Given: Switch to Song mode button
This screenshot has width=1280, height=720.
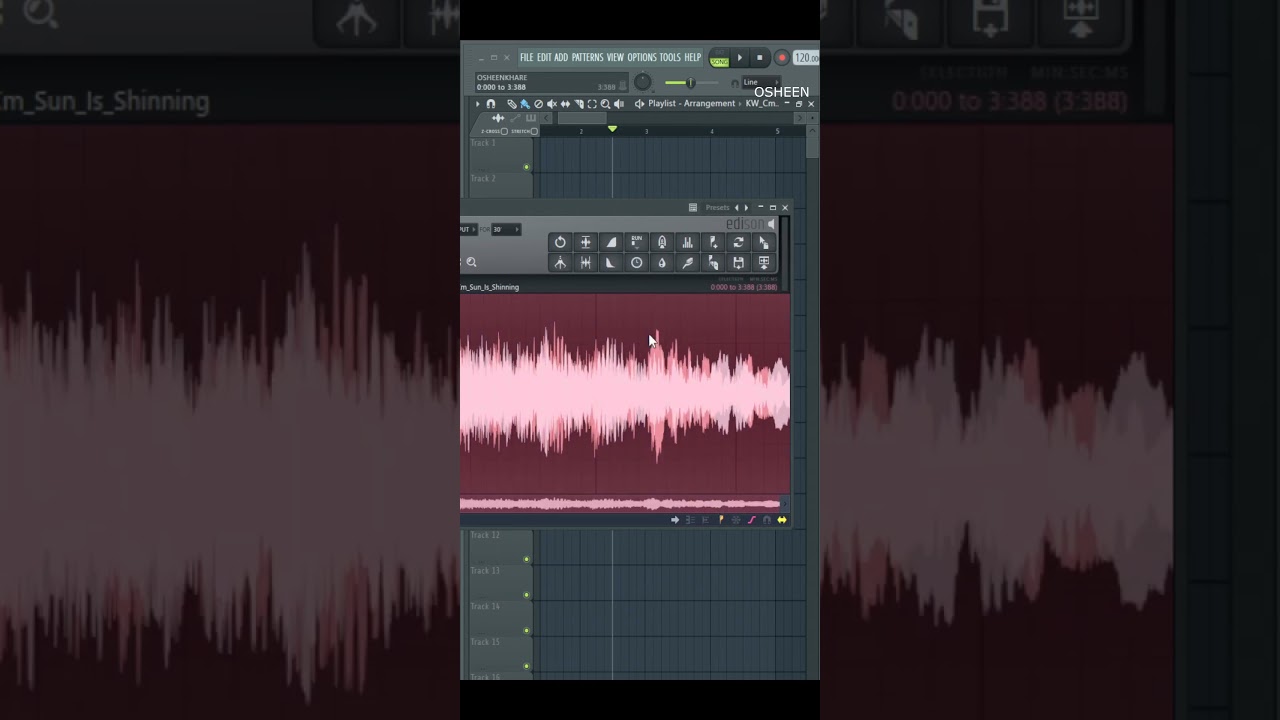Looking at the screenshot, I should [719, 62].
